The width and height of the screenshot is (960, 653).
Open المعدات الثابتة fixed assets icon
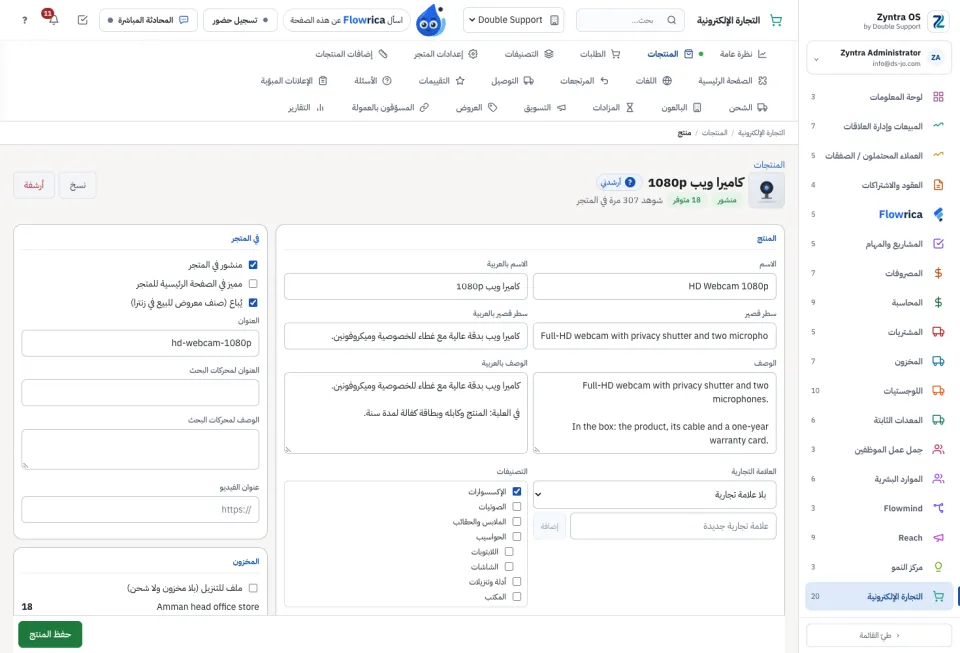tap(938, 420)
